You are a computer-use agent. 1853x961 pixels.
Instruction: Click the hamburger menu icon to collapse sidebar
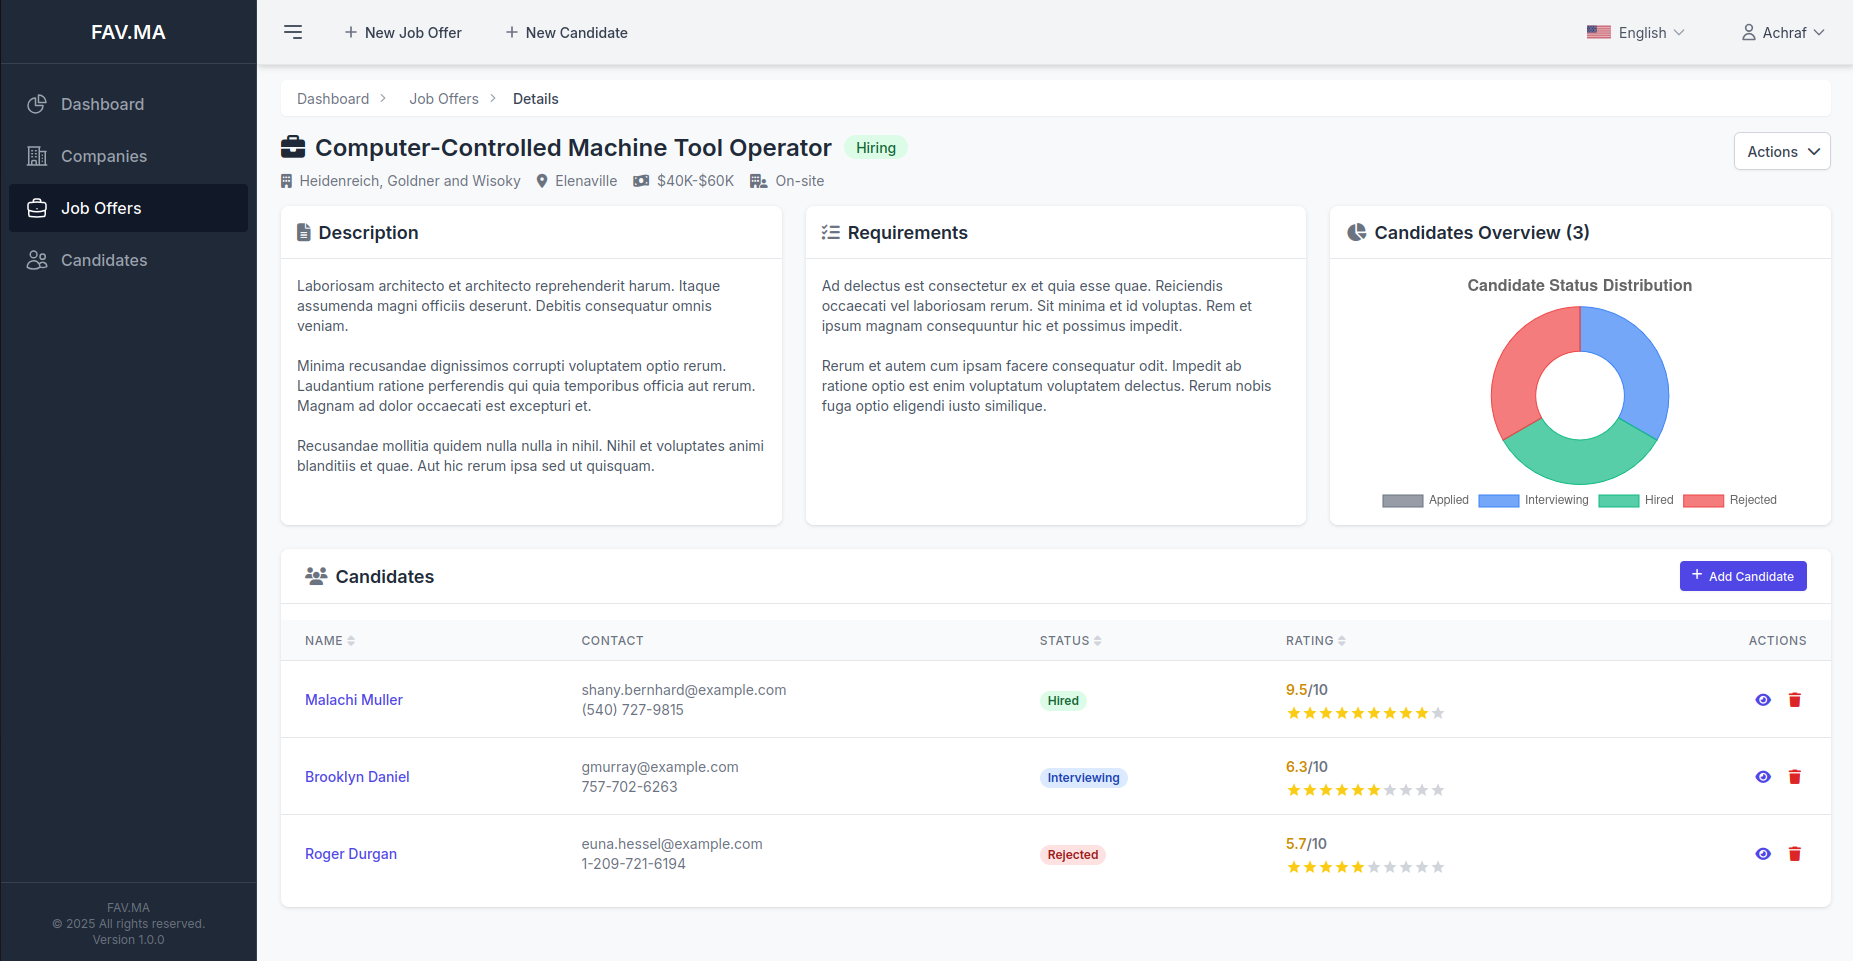point(293,32)
